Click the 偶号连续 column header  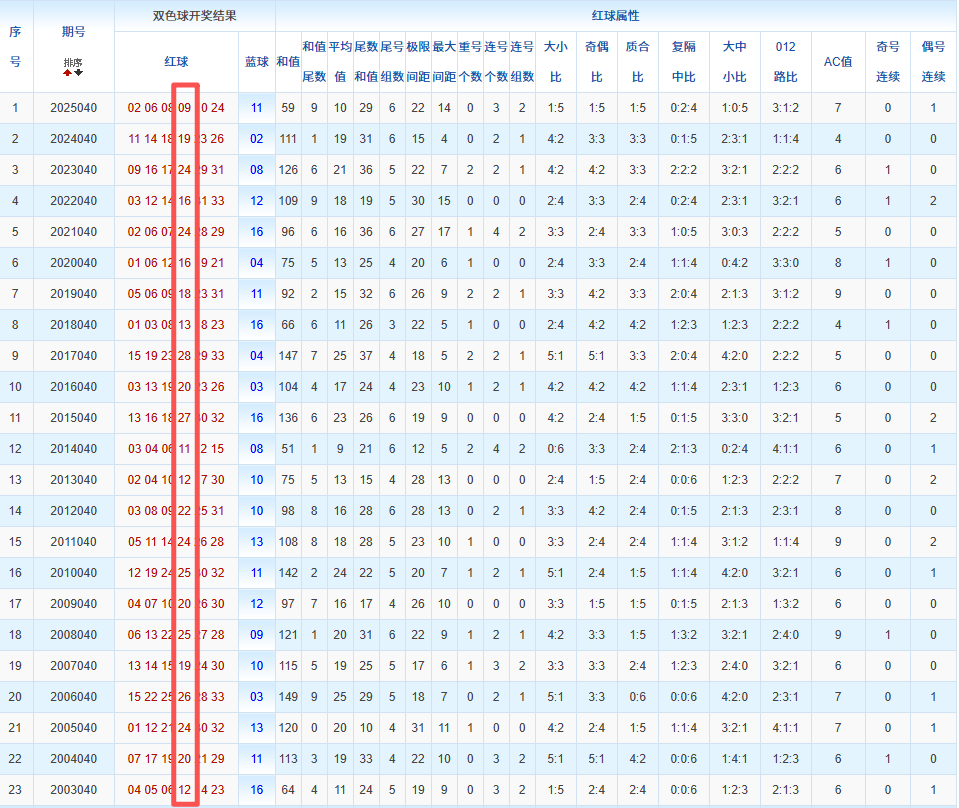(x=933, y=61)
